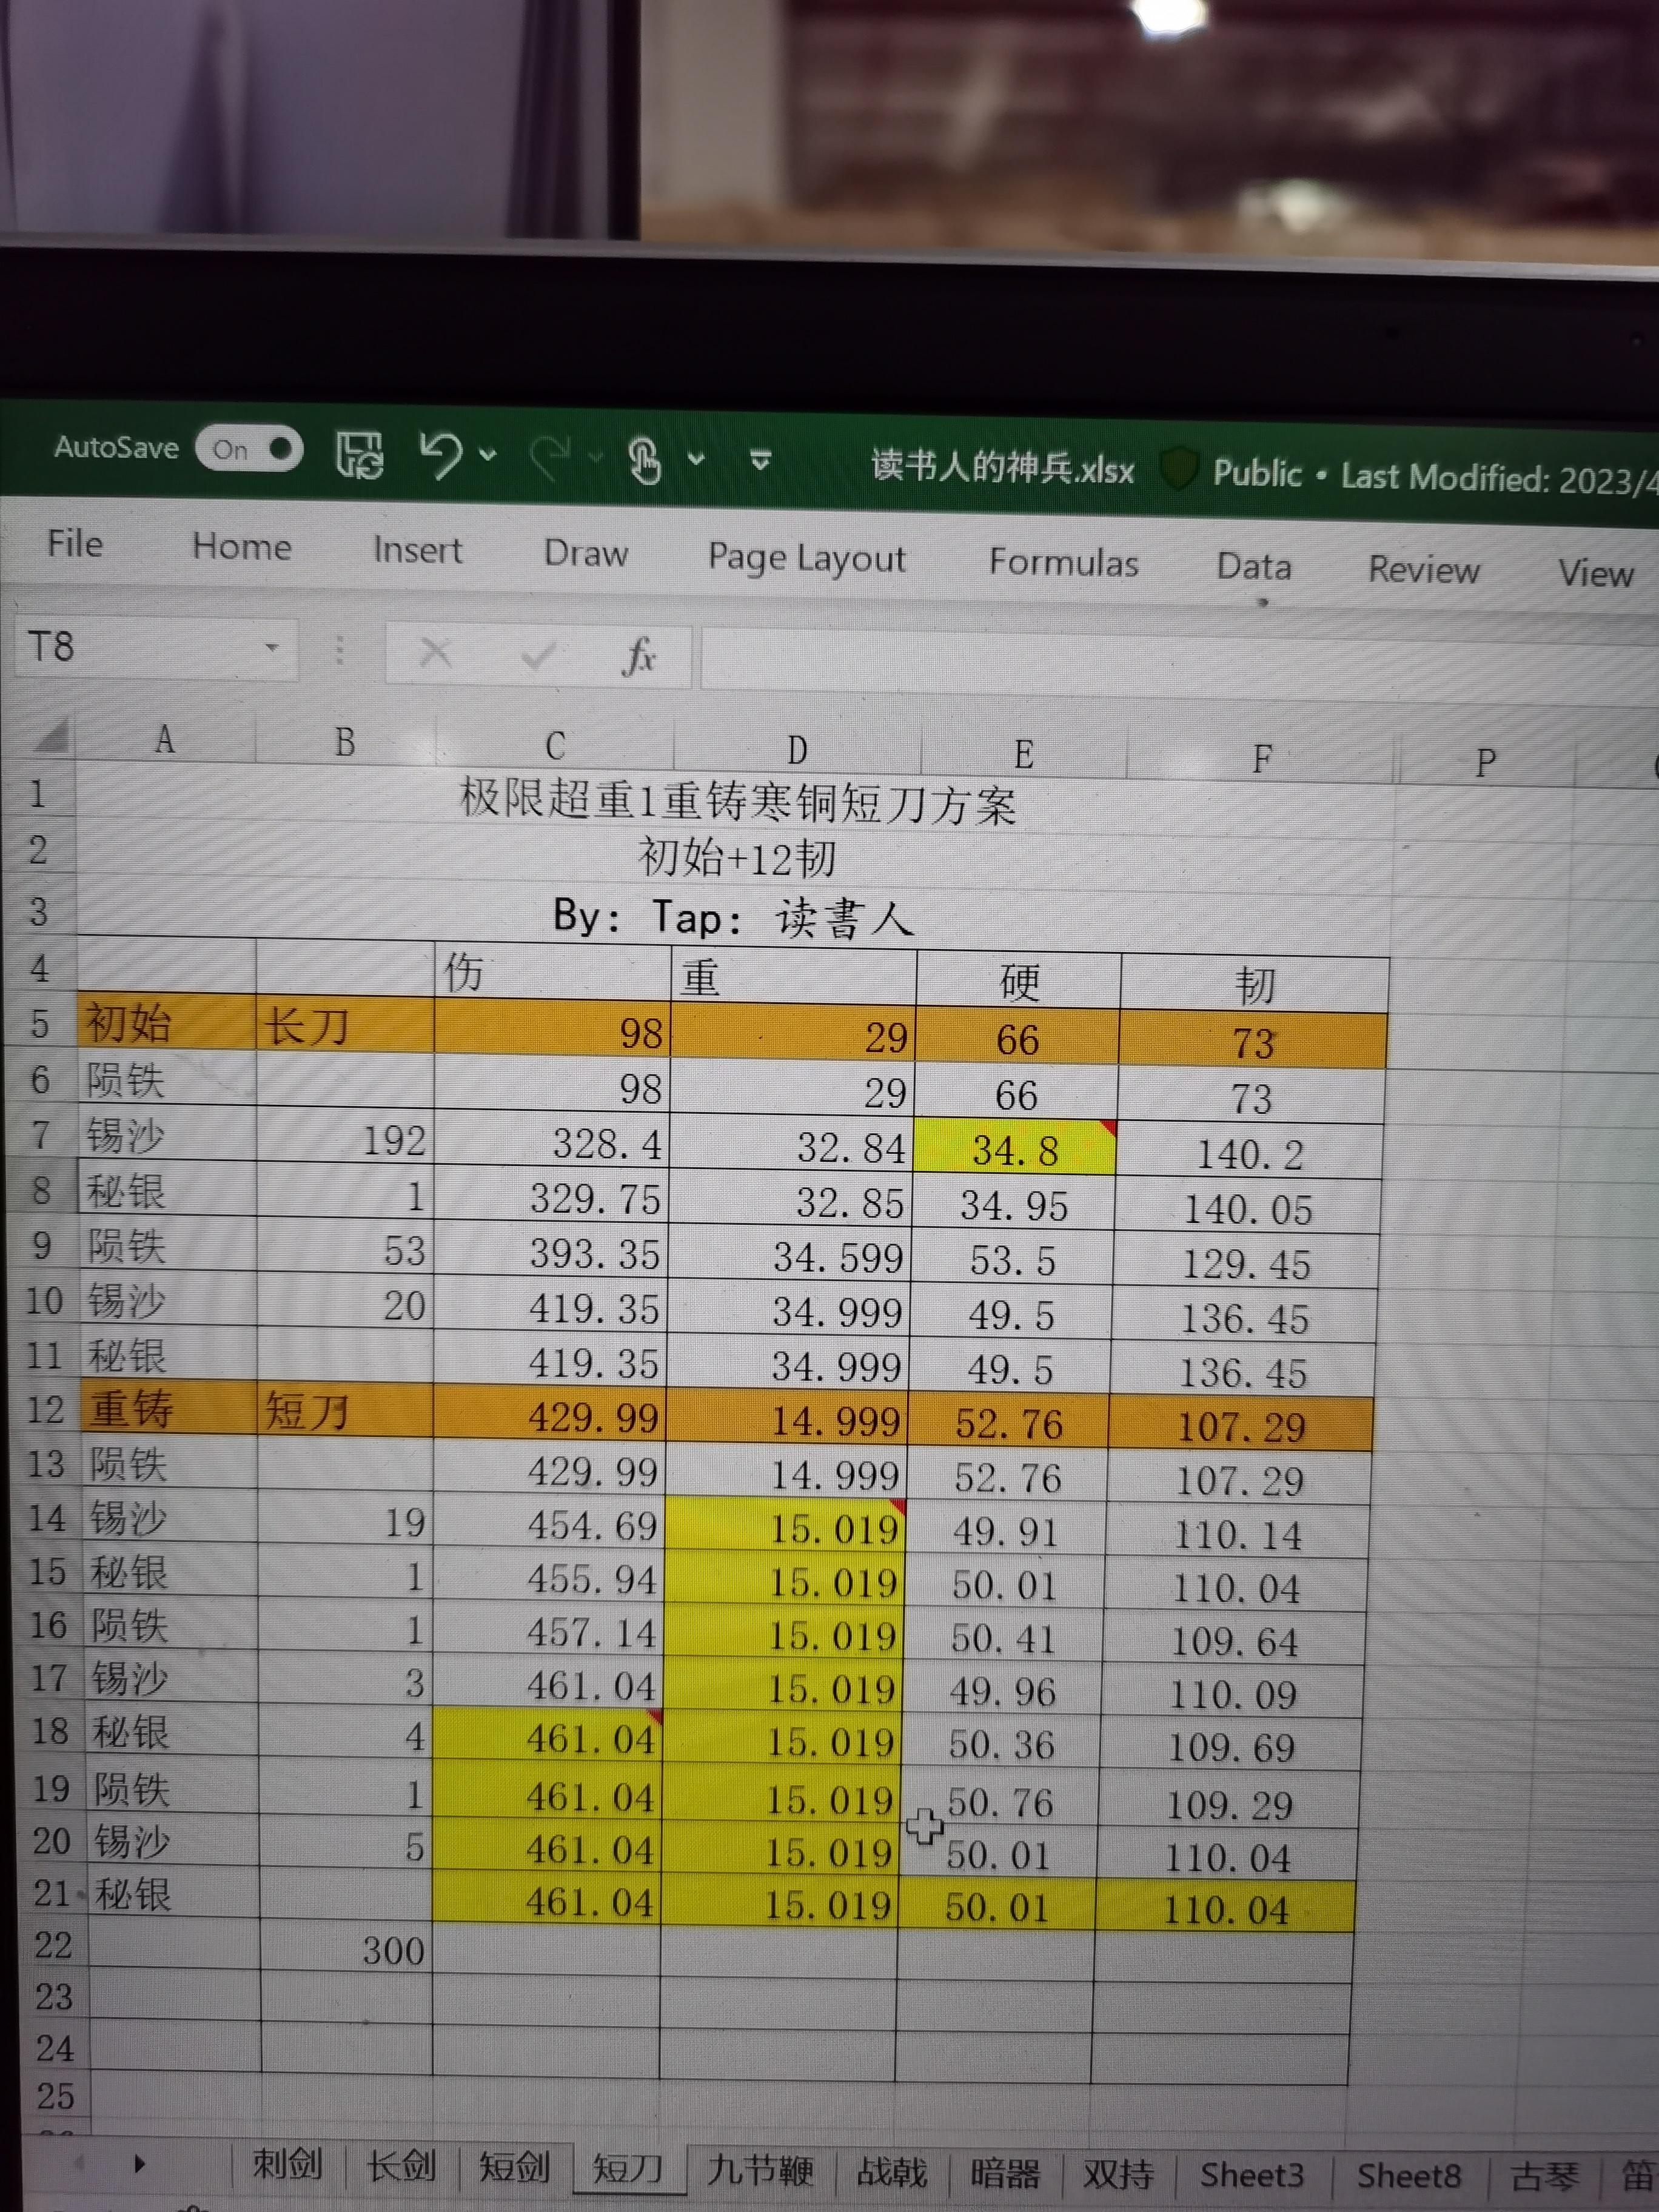Image resolution: width=1659 pixels, height=2212 pixels.
Task: Click cell with value 457.14
Action: [549, 1632]
